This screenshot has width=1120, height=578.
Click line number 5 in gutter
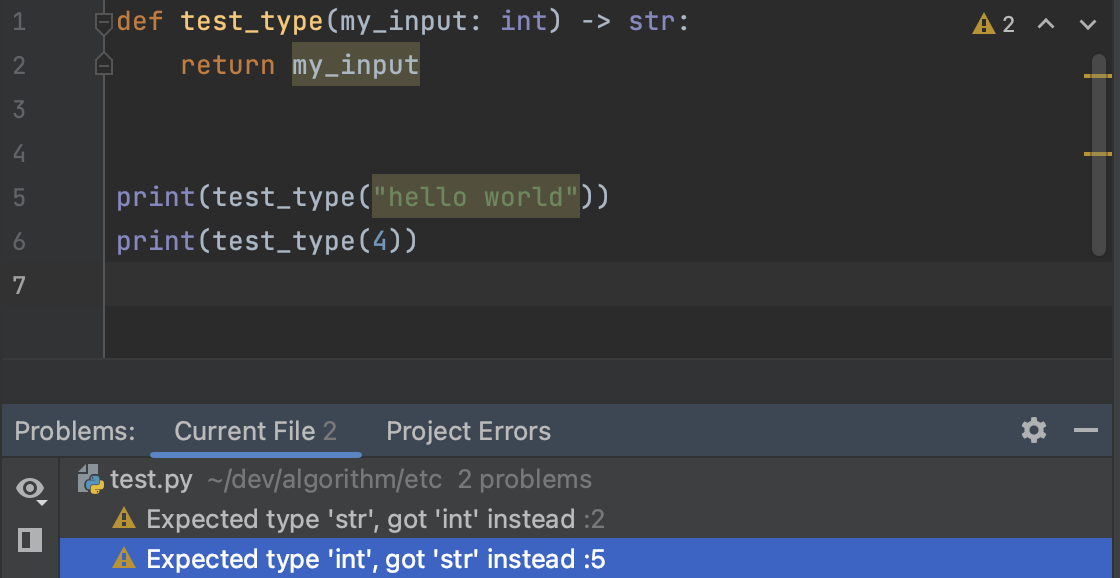coord(19,197)
